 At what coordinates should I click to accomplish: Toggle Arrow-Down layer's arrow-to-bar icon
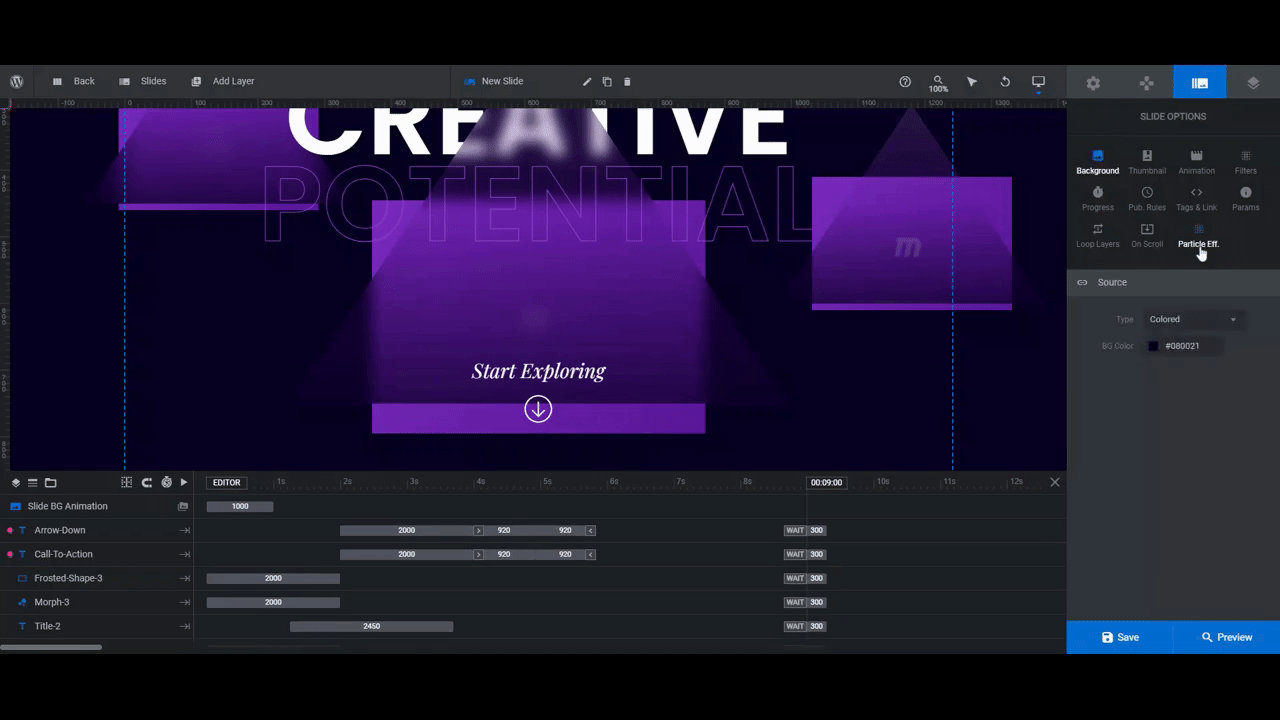(x=184, y=530)
